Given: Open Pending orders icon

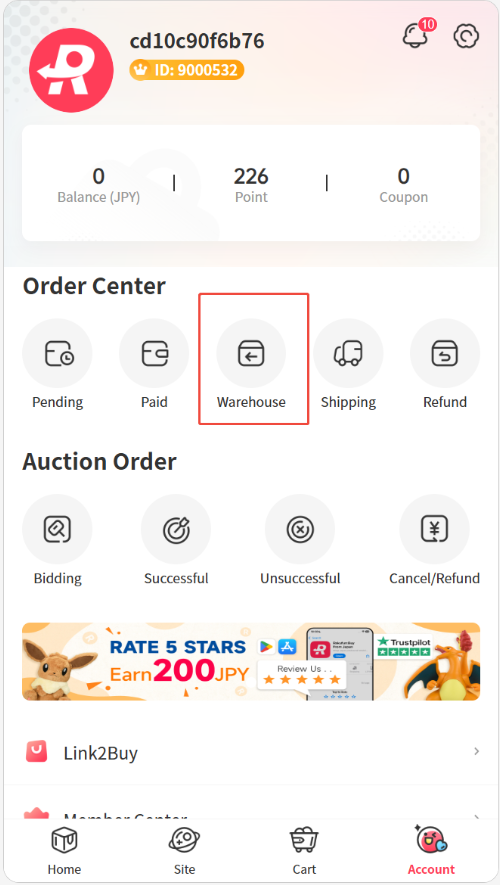Looking at the screenshot, I should (57, 353).
